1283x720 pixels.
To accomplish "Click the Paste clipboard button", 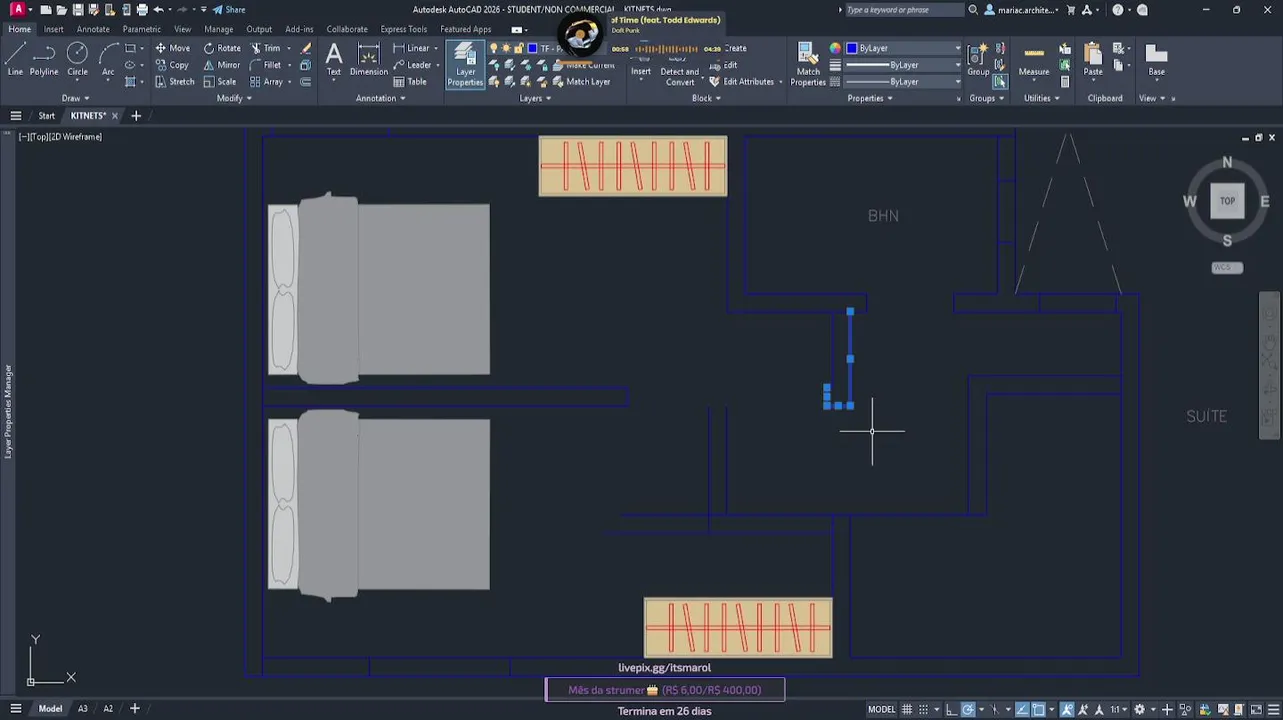I will tap(1093, 60).
